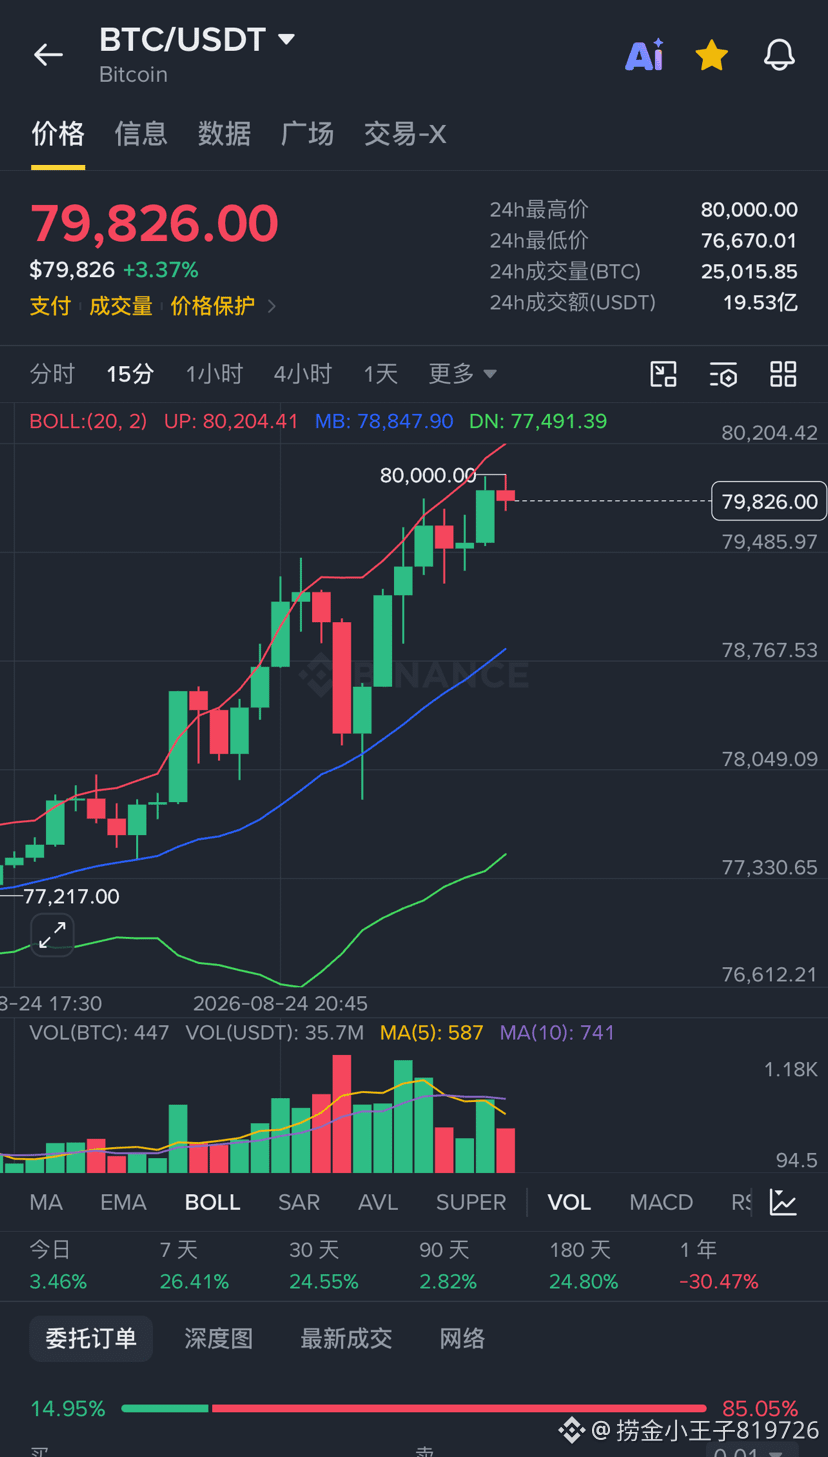Tap the MA(10): 741 volume label

(x=557, y=1033)
